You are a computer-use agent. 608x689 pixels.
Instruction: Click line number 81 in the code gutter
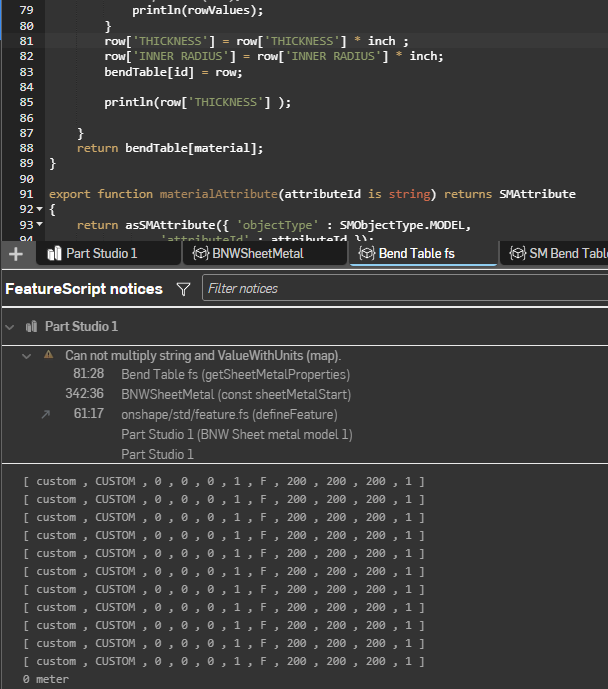pos(25,41)
